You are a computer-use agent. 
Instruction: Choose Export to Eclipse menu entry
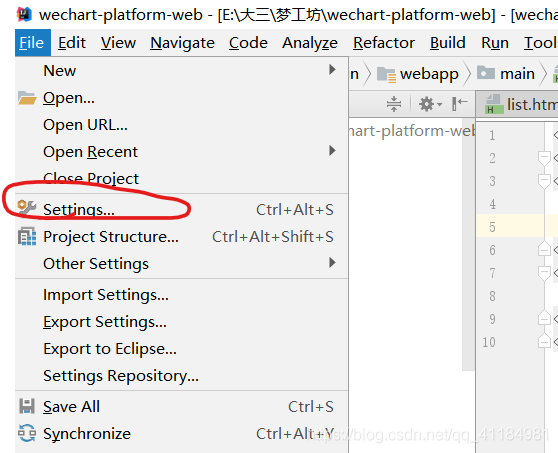pyautogui.click(x=110, y=349)
